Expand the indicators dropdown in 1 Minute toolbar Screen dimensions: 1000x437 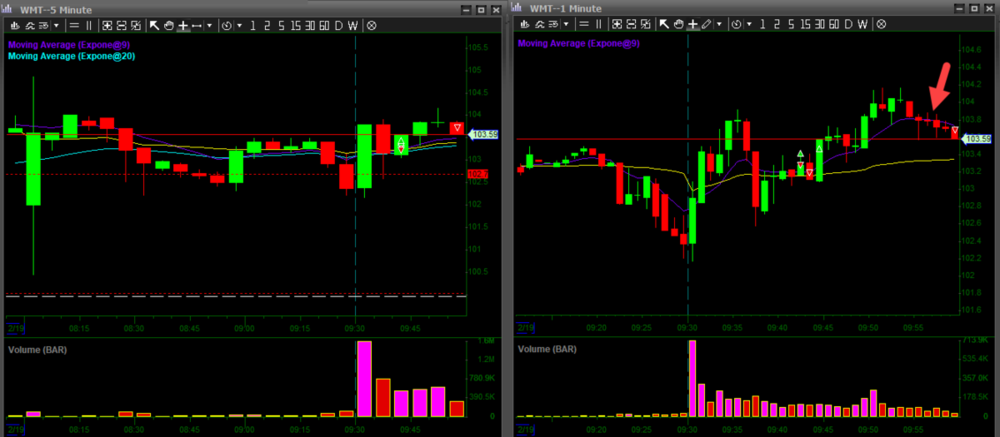click(565, 24)
